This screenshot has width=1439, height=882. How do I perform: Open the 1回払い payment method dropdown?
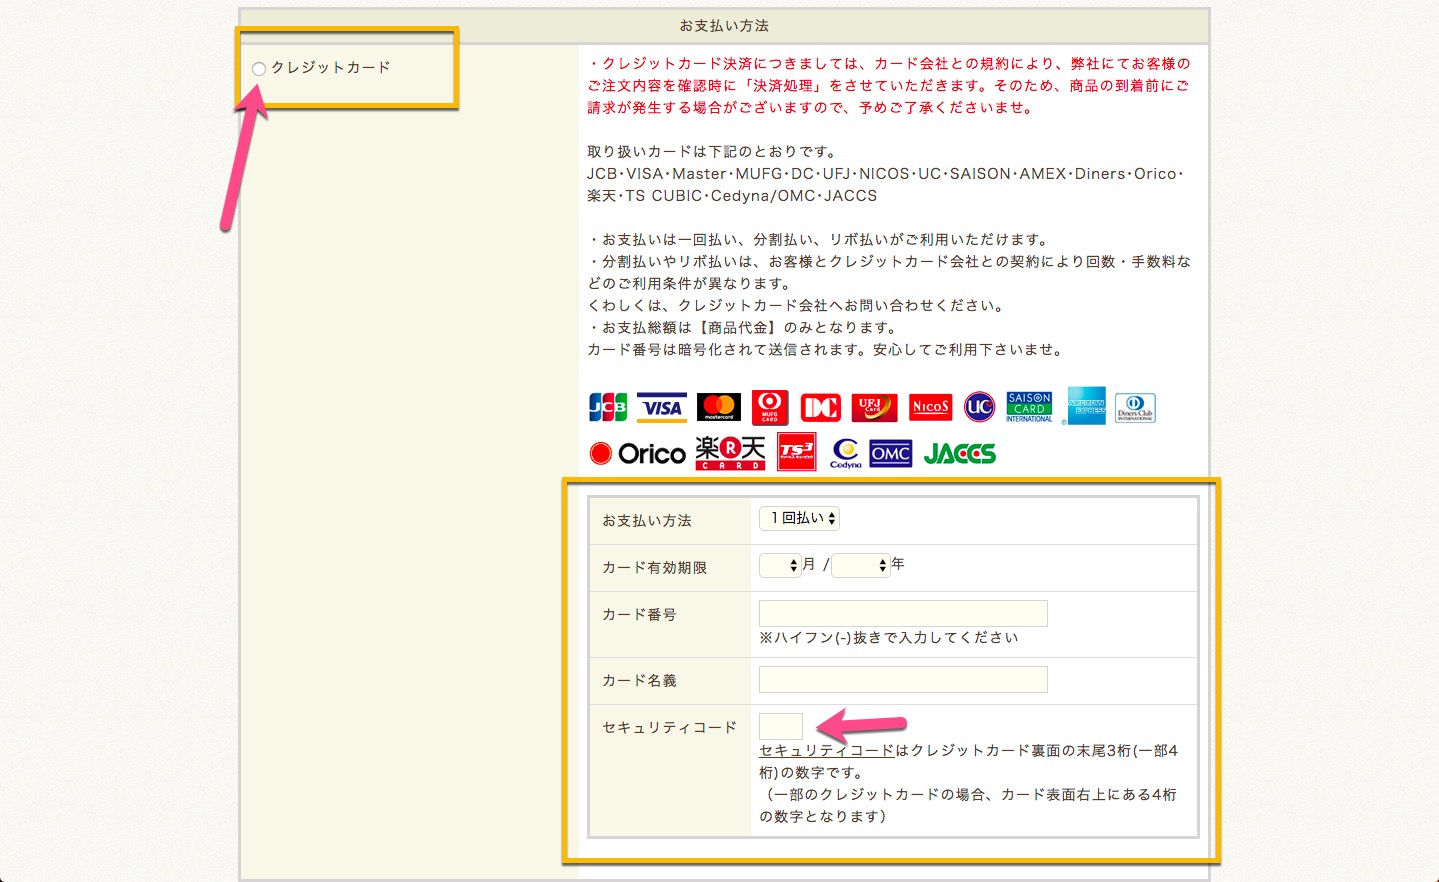(799, 518)
